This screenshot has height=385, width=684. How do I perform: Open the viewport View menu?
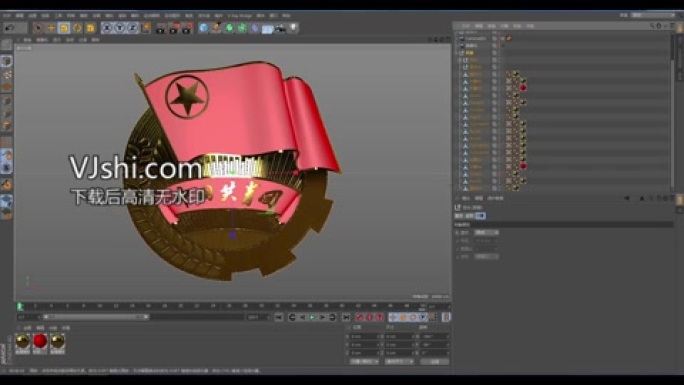(x=27, y=40)
